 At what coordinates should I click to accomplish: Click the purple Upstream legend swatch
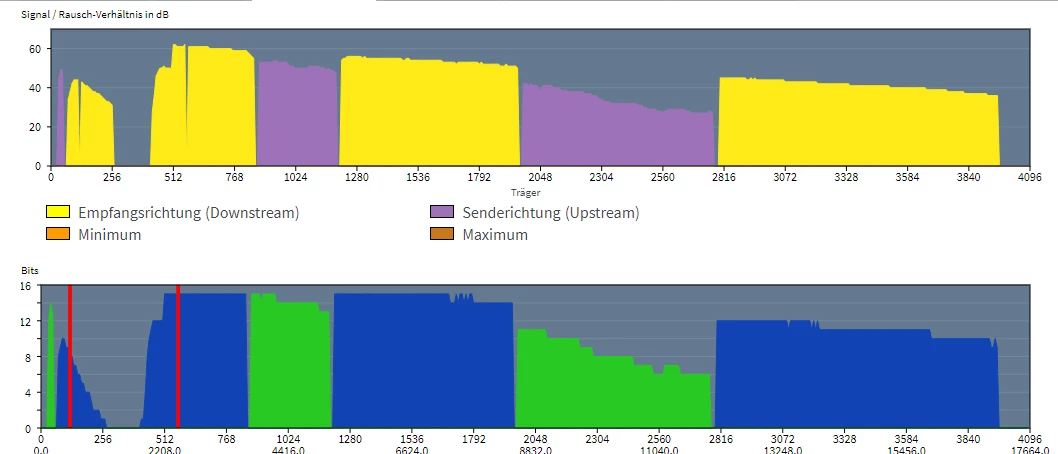coord(443,212)
